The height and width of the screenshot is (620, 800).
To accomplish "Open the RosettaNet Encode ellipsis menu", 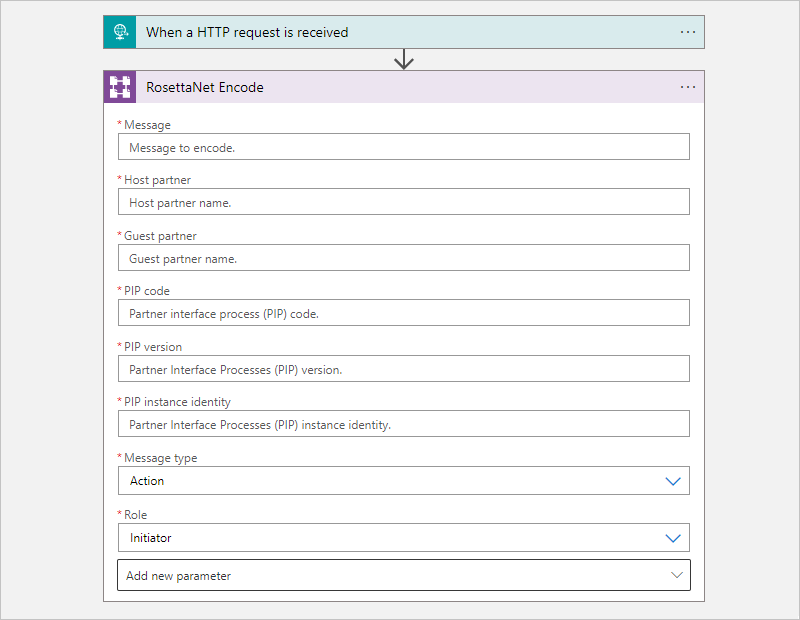I will (x=688, y=87).
